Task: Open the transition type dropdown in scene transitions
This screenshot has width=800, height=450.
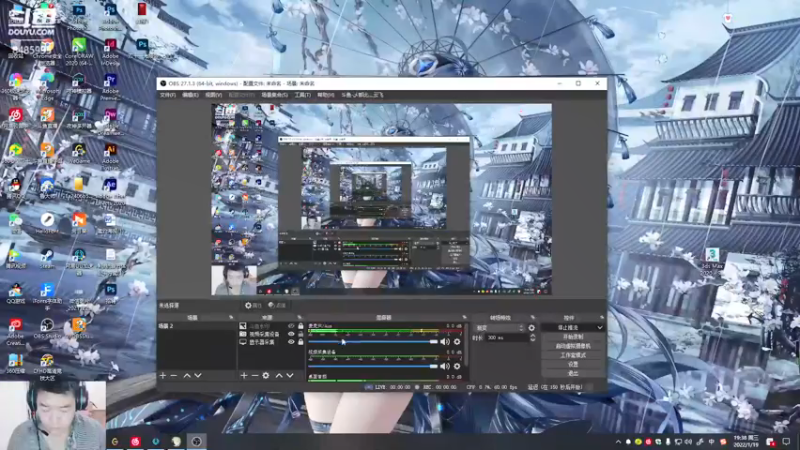Action: 499,328
